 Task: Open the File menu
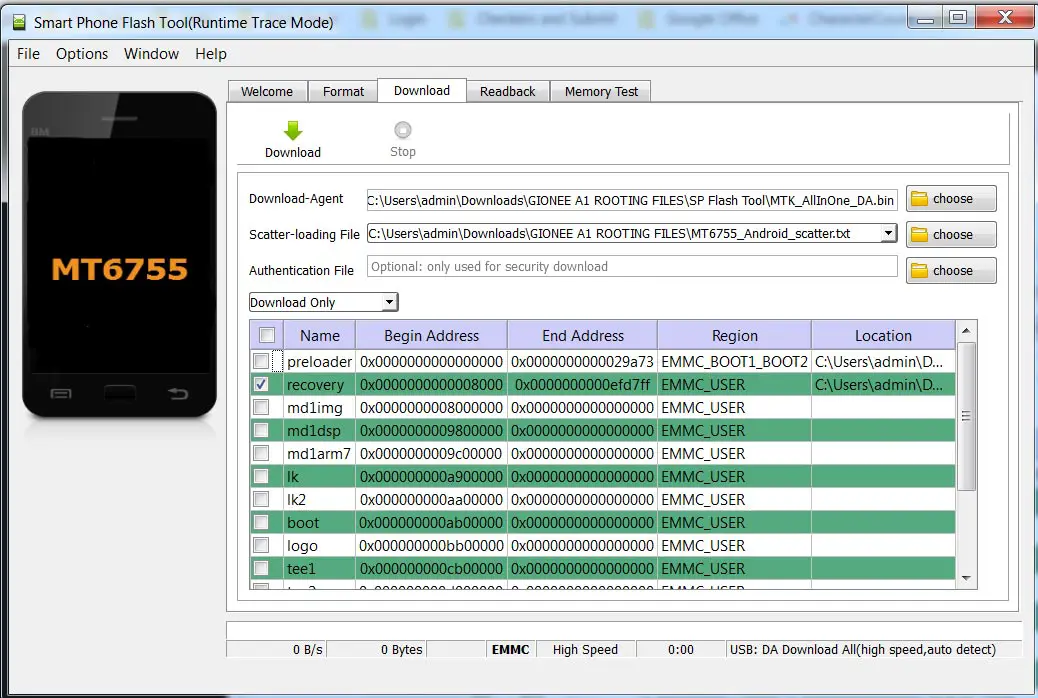click(x=28, y=54)
